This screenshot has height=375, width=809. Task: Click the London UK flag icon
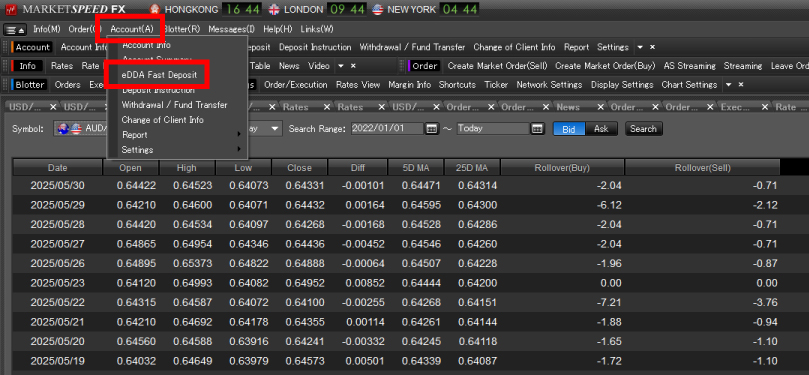point(274,9)
